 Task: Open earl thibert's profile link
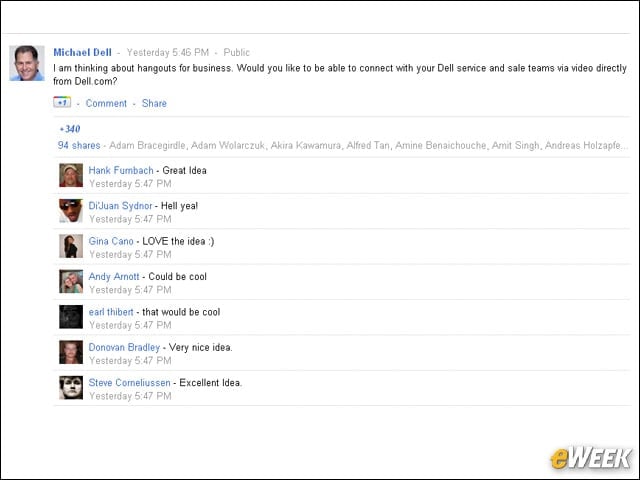(x=111, y=312)
